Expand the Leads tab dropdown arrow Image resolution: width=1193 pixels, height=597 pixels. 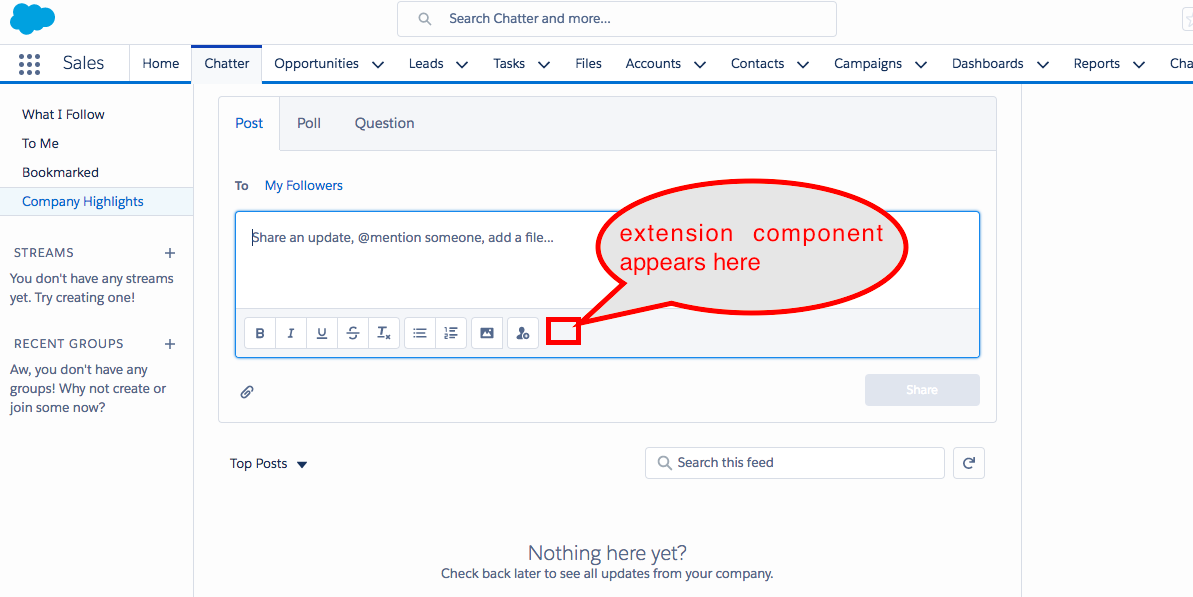462,65
